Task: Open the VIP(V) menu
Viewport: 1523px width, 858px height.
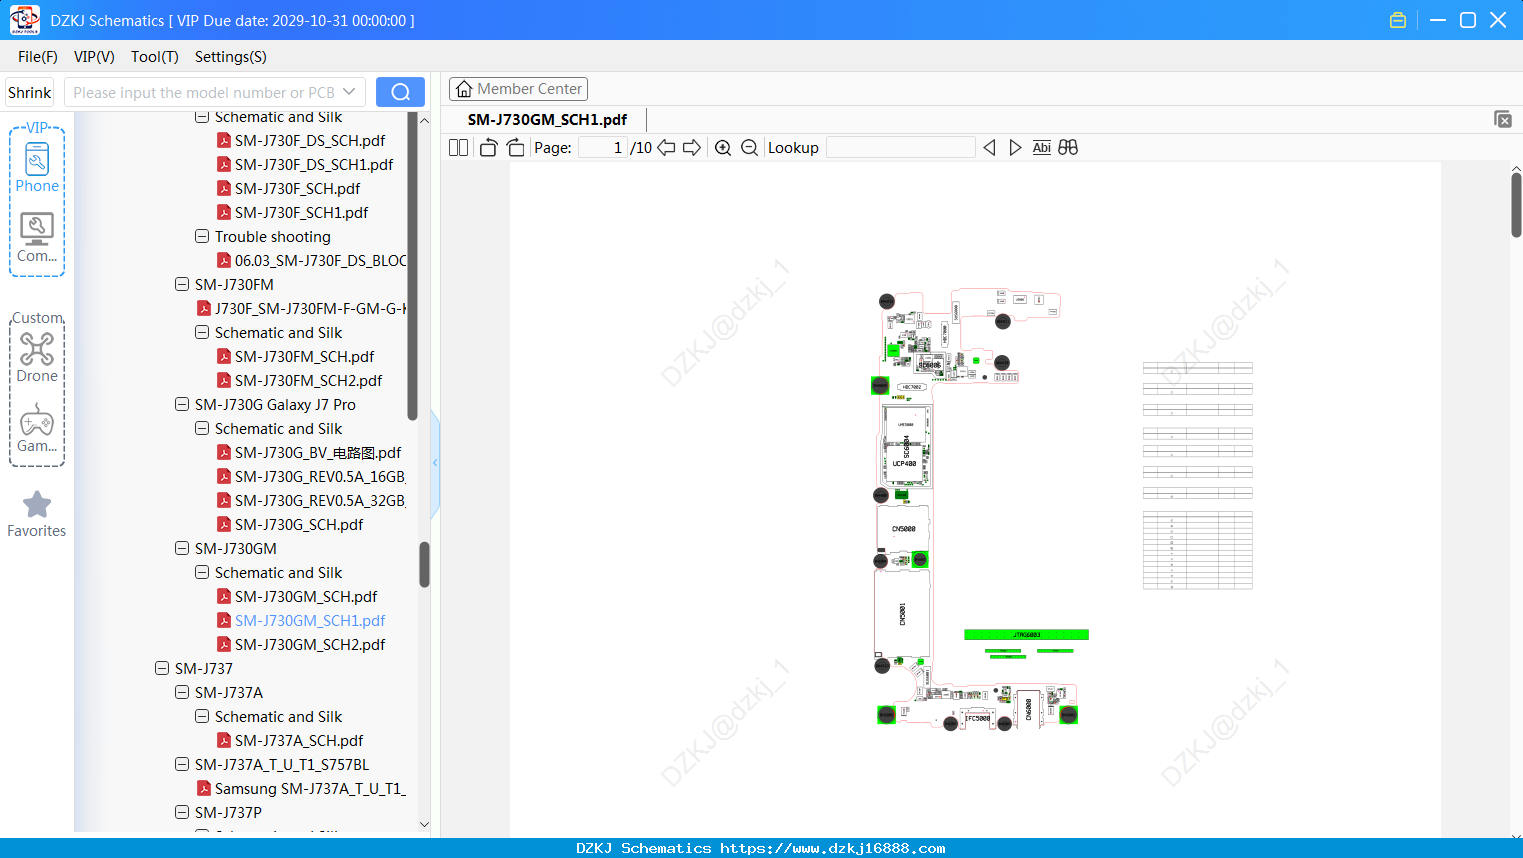Action: coord(94,57)
